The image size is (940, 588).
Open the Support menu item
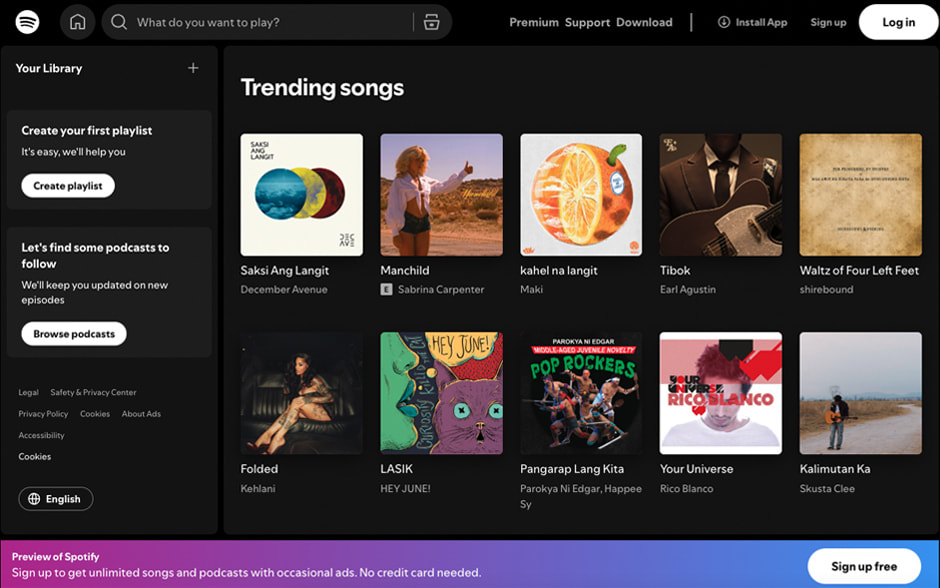[x=587, y=22]
